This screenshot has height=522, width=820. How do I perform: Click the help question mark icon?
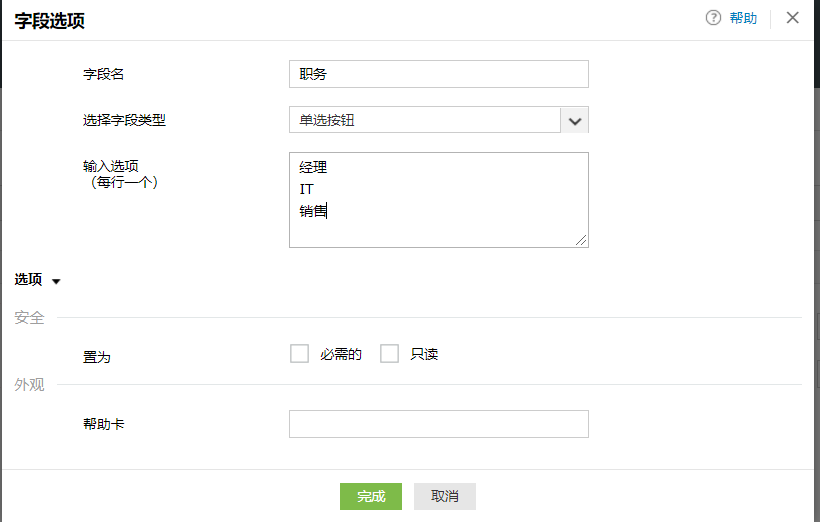(x=713, y=18)
